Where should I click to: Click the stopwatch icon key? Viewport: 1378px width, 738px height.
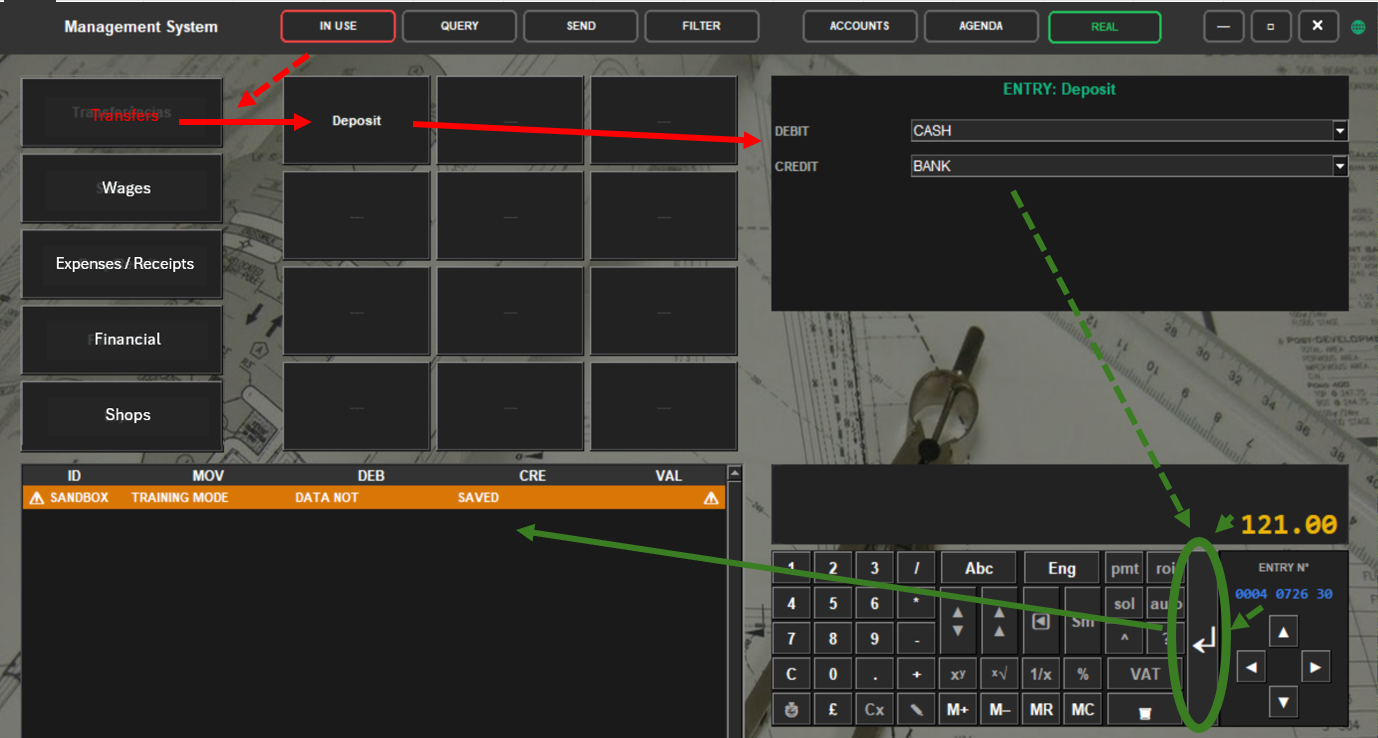point(792,709)
